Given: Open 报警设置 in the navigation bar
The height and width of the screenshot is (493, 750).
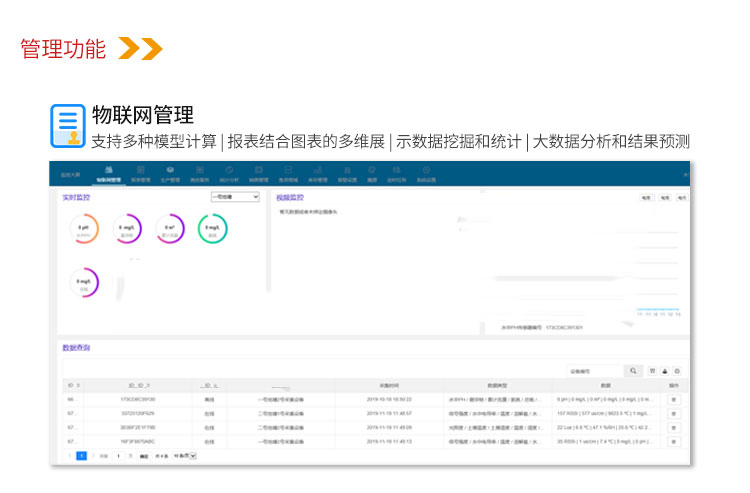Looking at the screenshot, I should [x=347, y=175].
